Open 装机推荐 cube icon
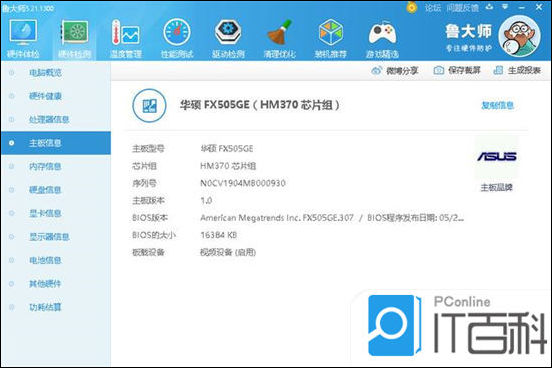This screenshot has height=368, width=552. click(x=331, y=32)
